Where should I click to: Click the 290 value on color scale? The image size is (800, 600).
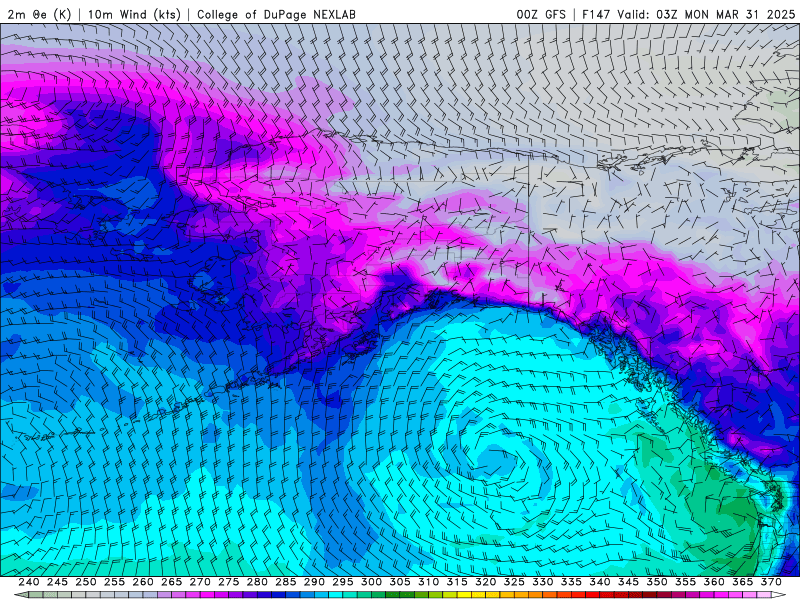click(x=314, y=582)
